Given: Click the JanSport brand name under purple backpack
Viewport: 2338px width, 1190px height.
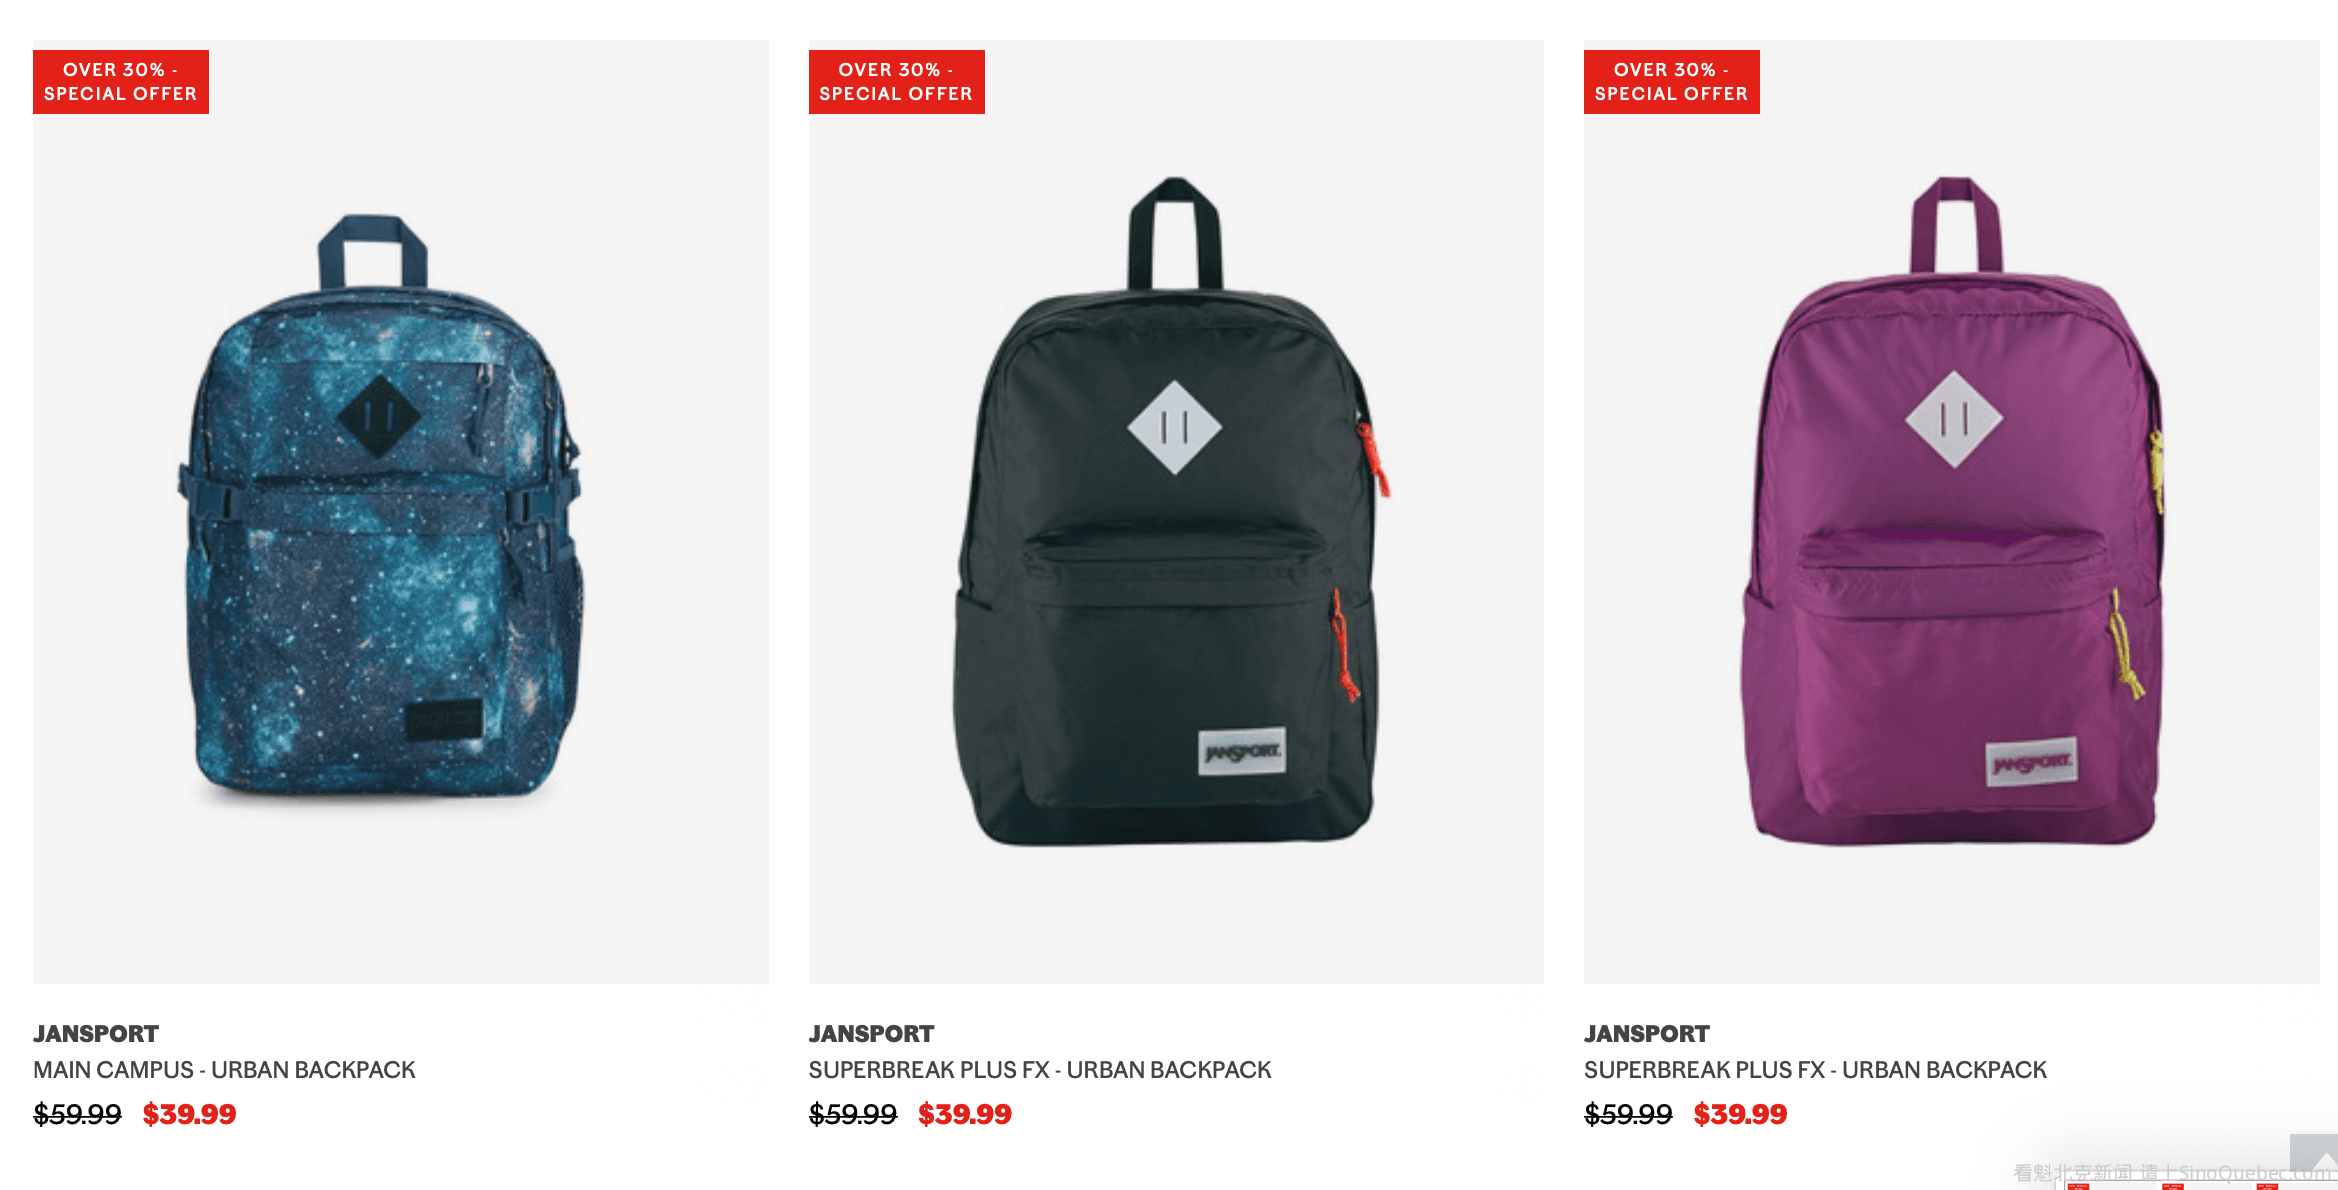Looking at the screenshot, I should (1647, 1034).
